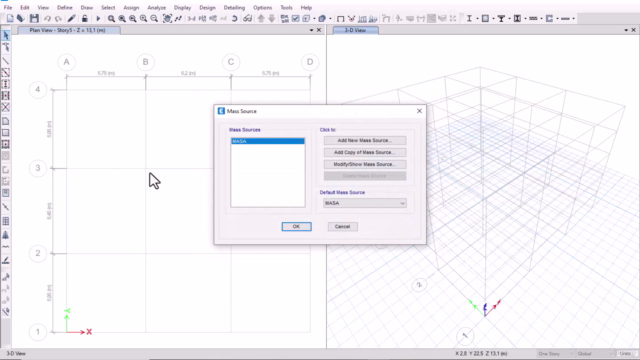640x360 pixels.
Task: Click the Set Display Options checkmark icon
Action: coord(296,18)
